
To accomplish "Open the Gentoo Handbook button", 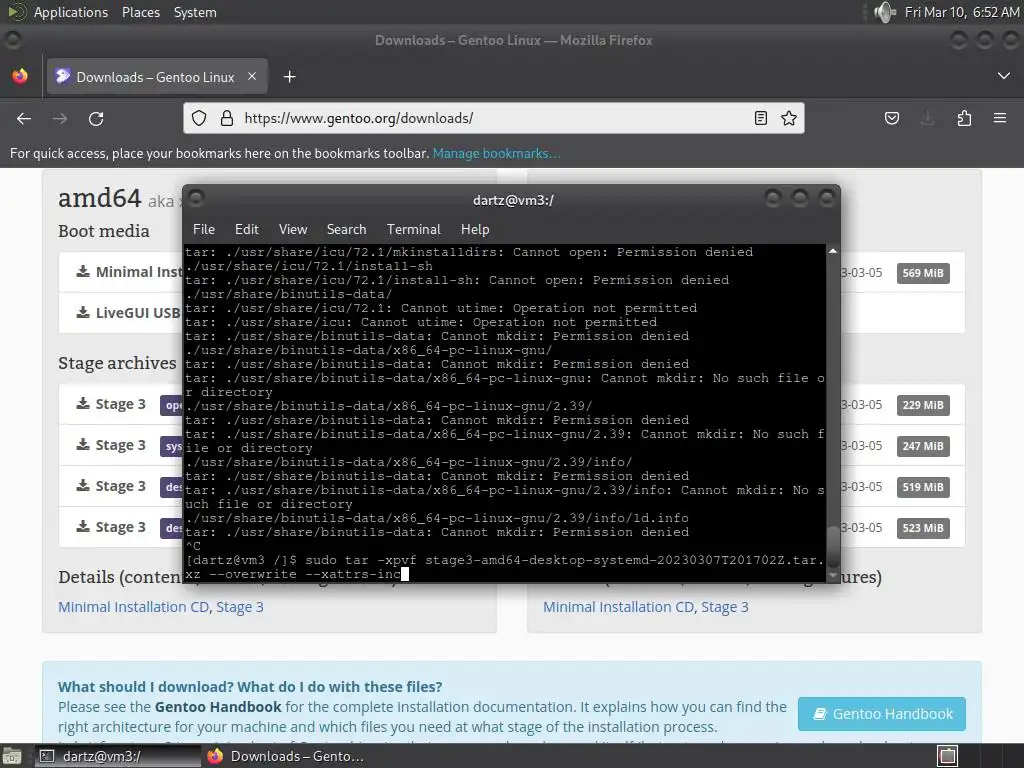I will [x=882, y=714].
